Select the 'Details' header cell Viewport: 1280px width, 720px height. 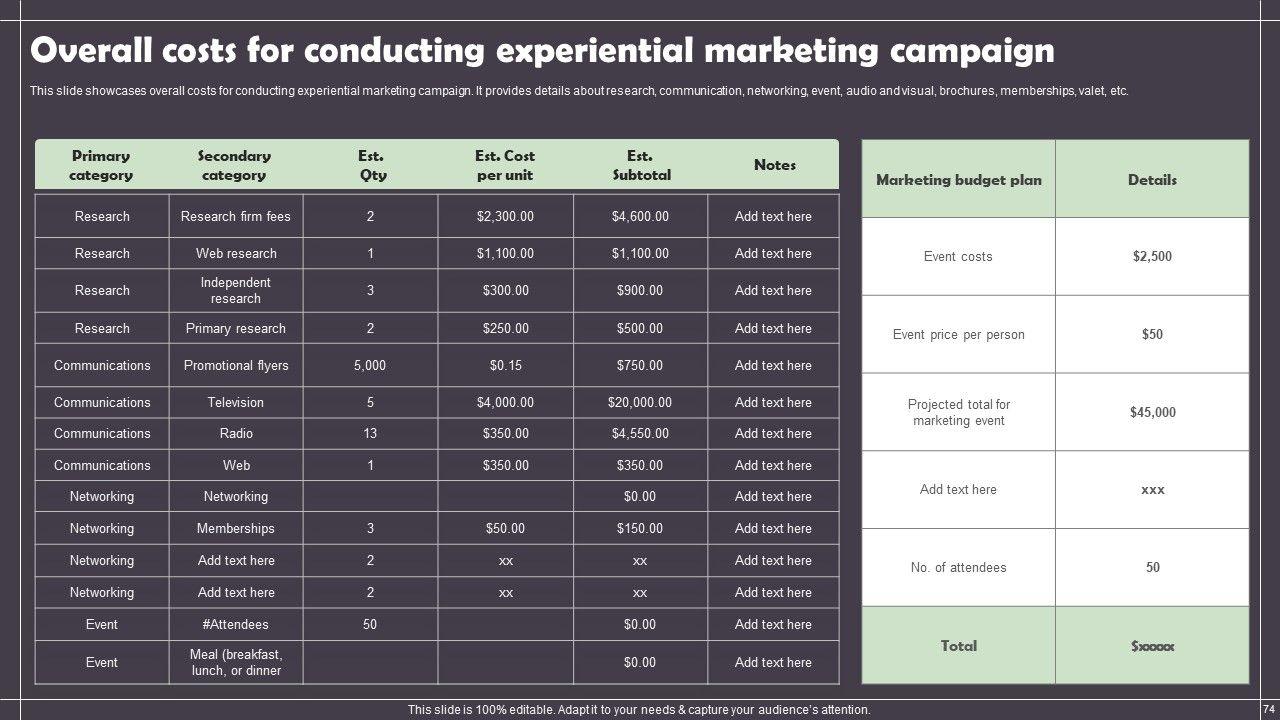[1152, 180]
